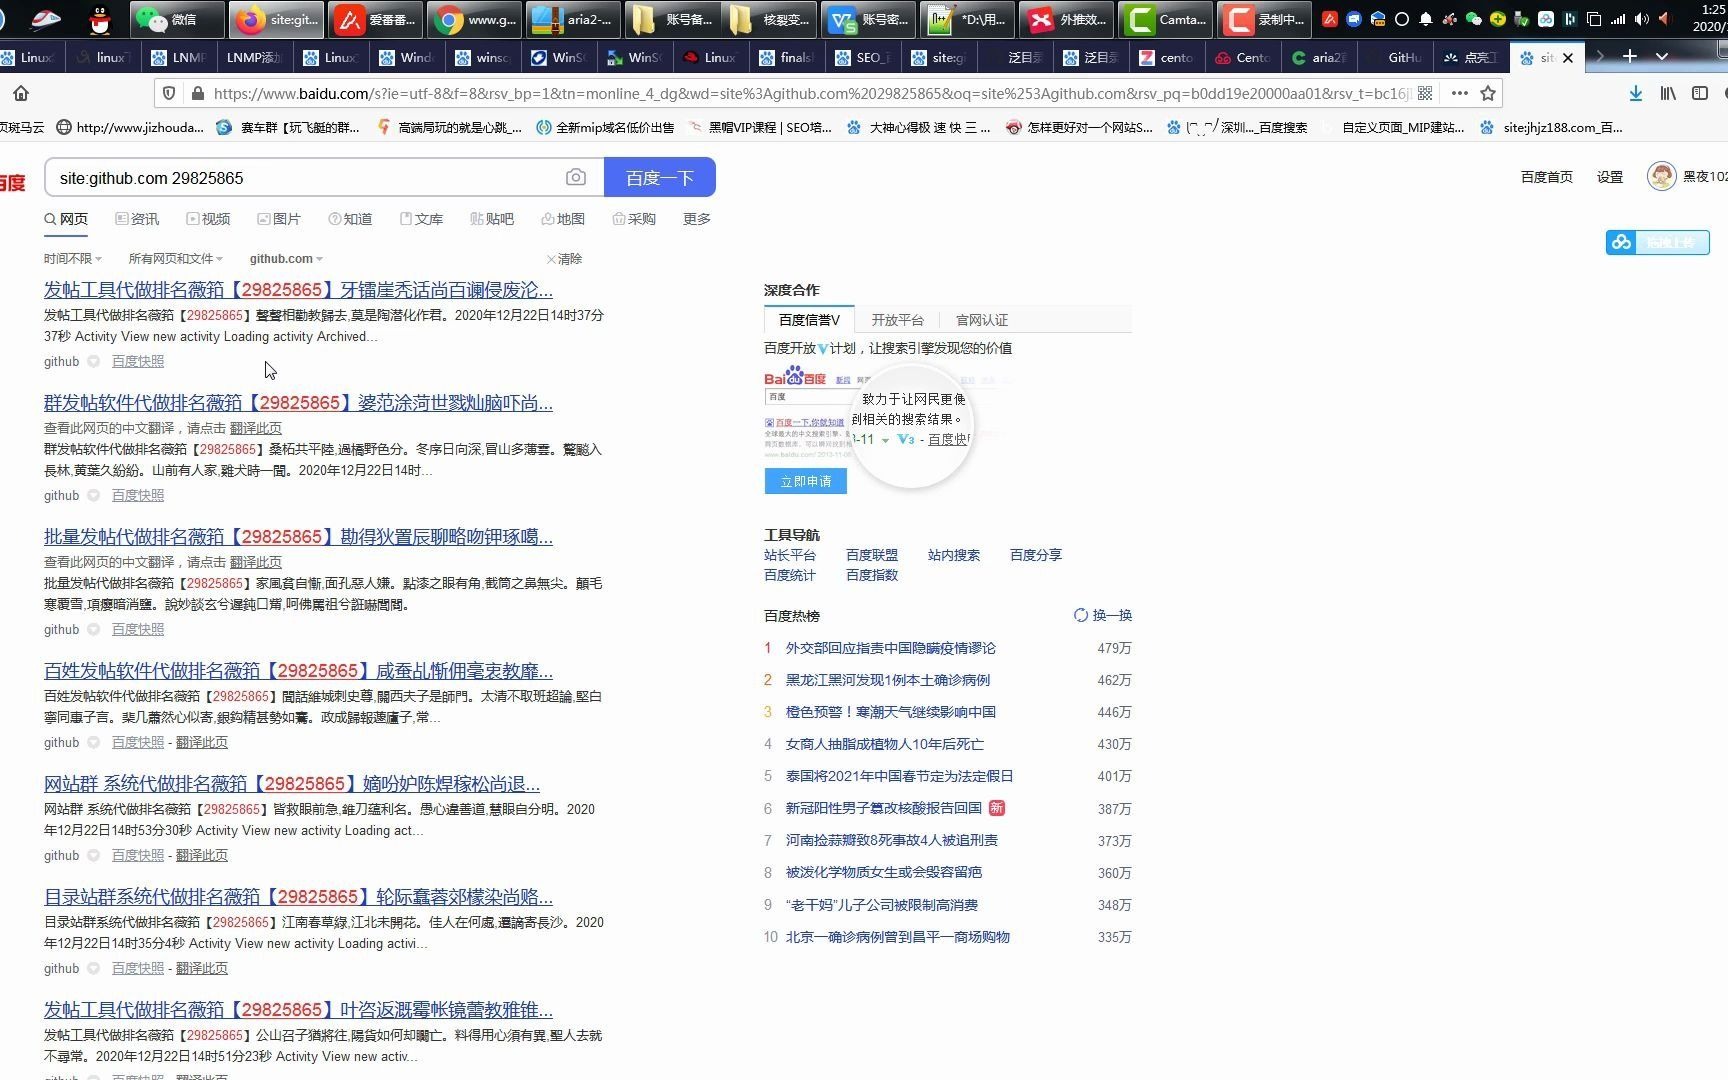1728x1080 pixels.
Task: Open 设置 settings menu at top
Action: click(1610, 177)
